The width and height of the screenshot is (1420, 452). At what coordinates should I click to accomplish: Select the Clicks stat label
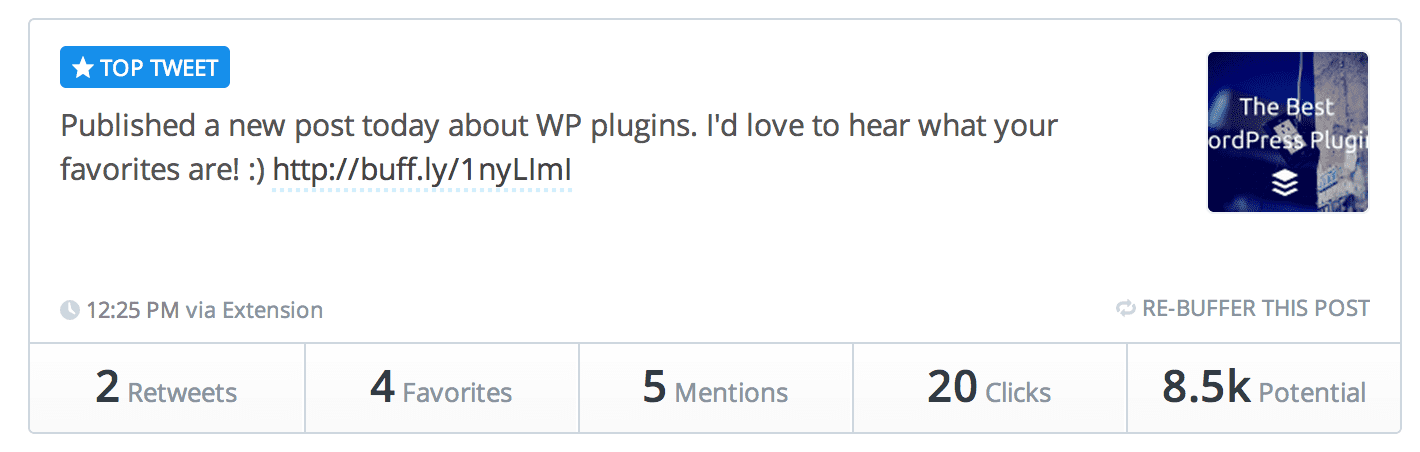coord(1018,392)
